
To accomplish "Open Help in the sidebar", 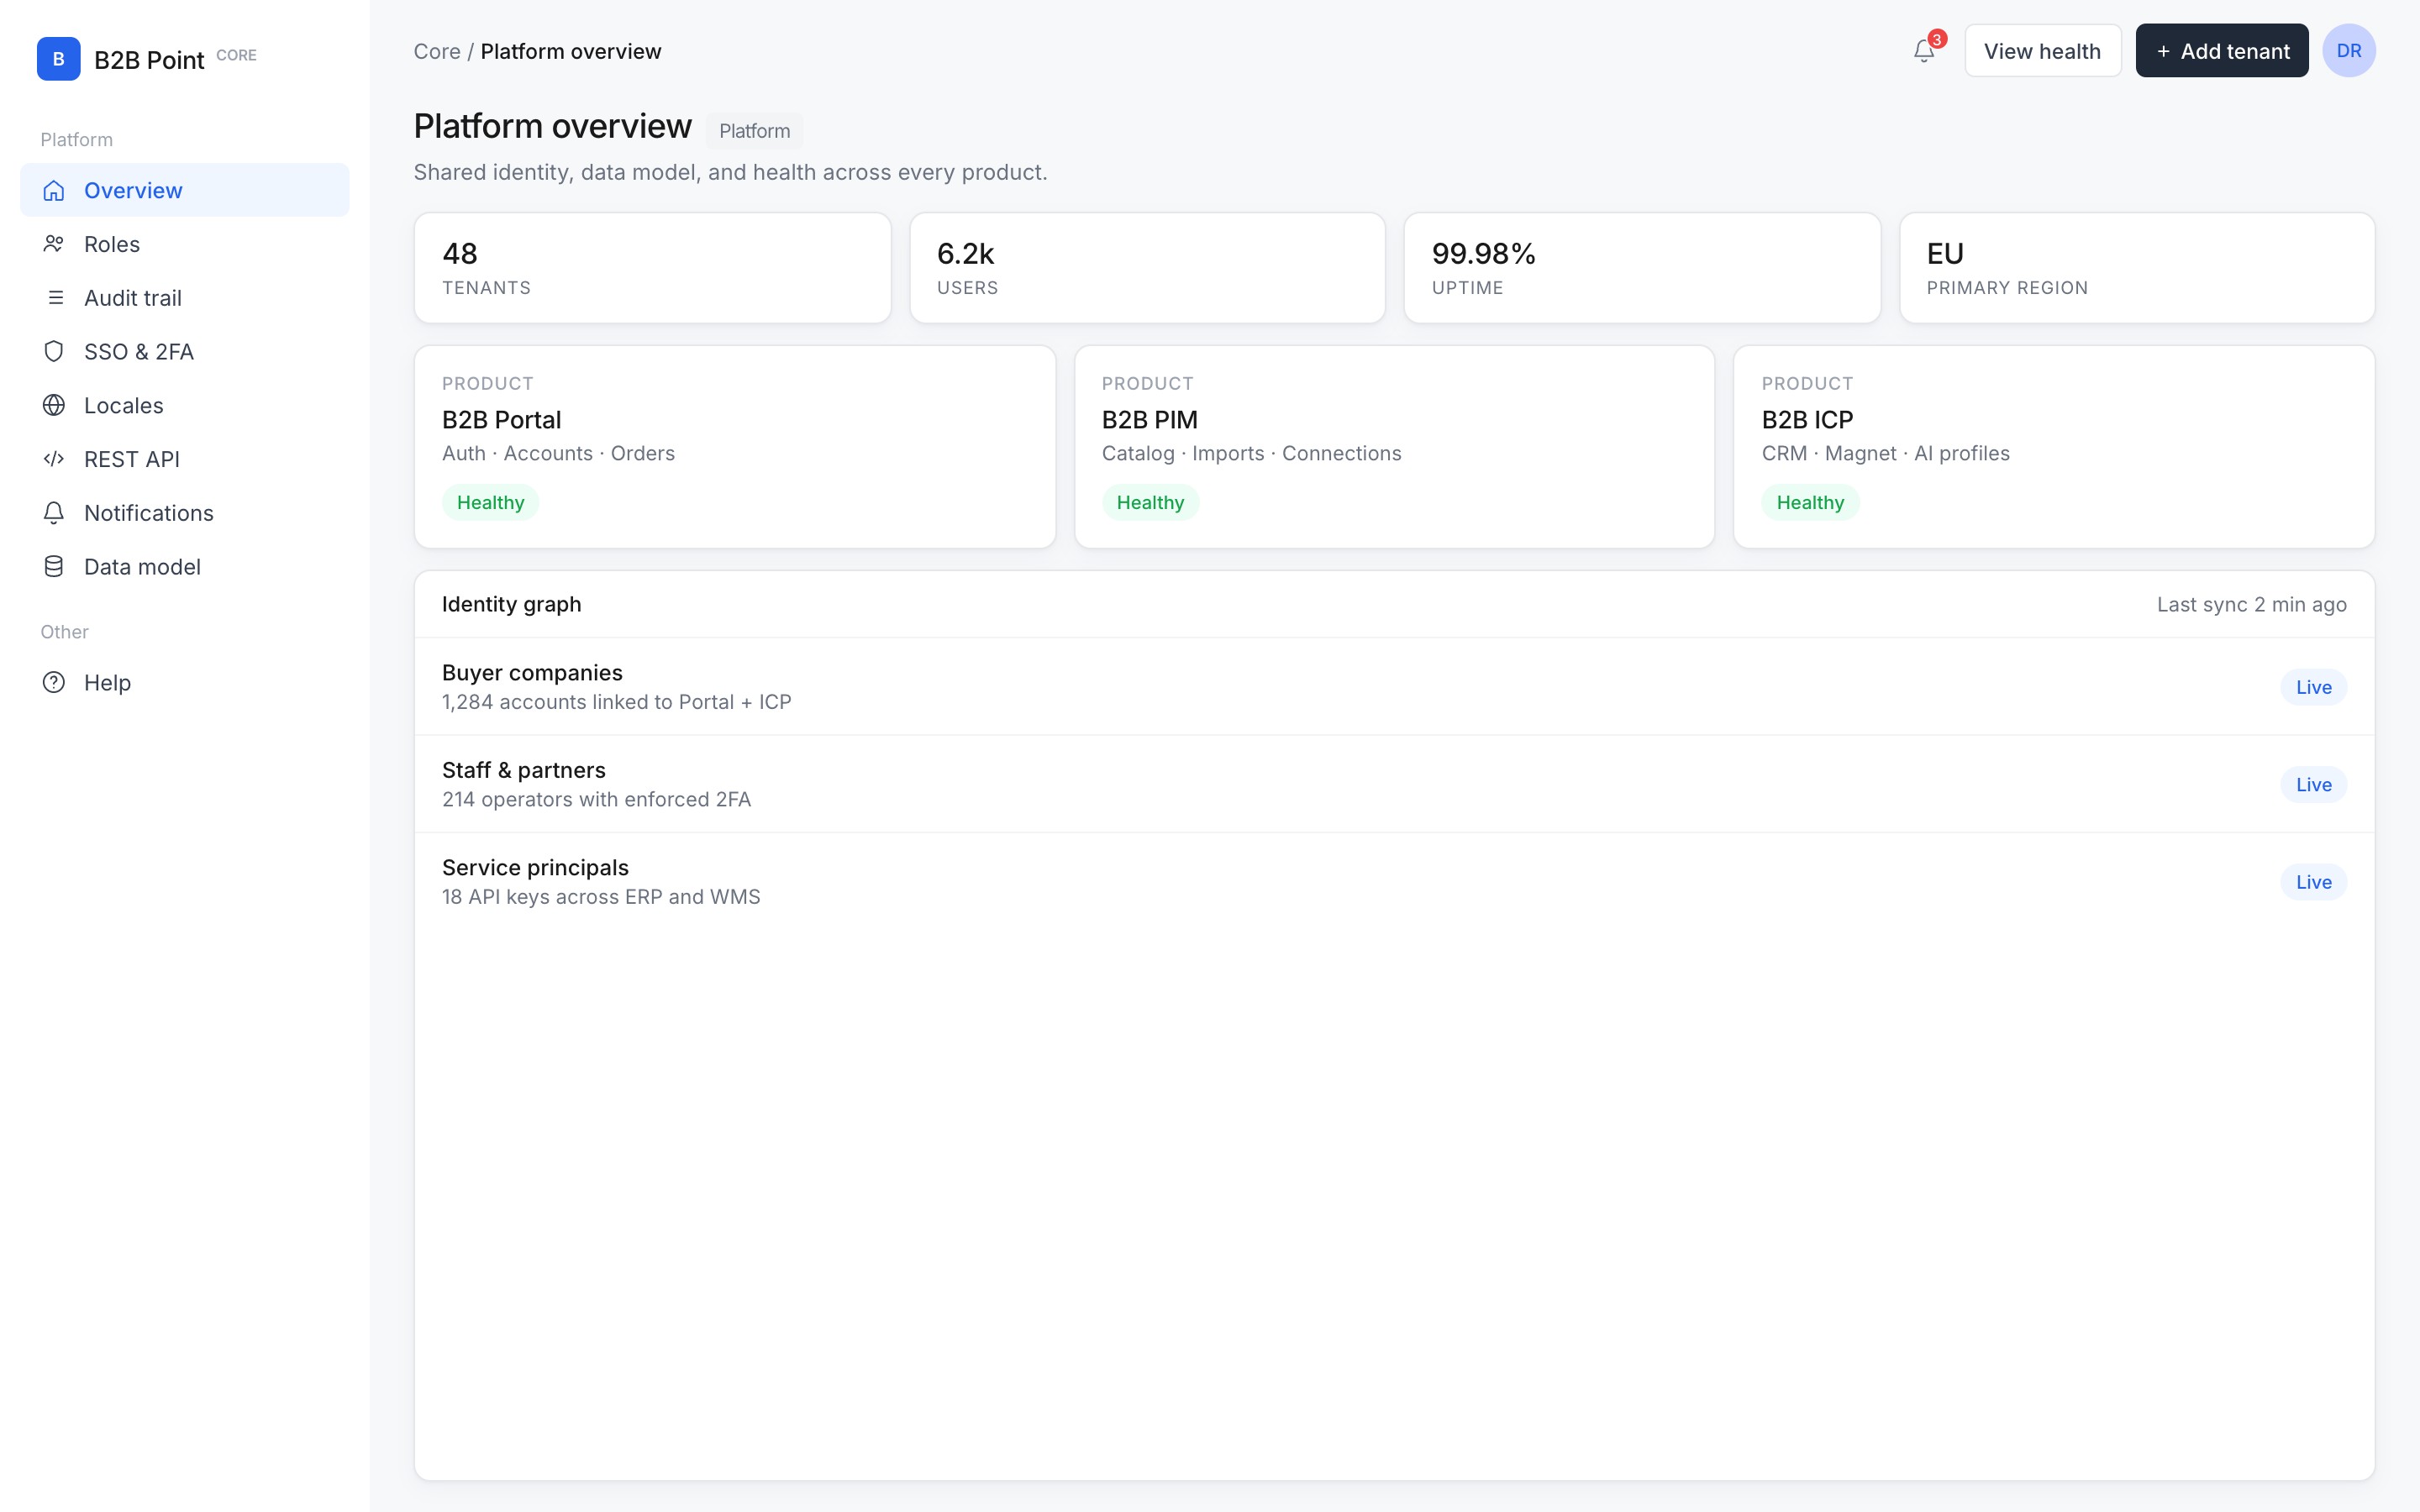I will 185,683.
